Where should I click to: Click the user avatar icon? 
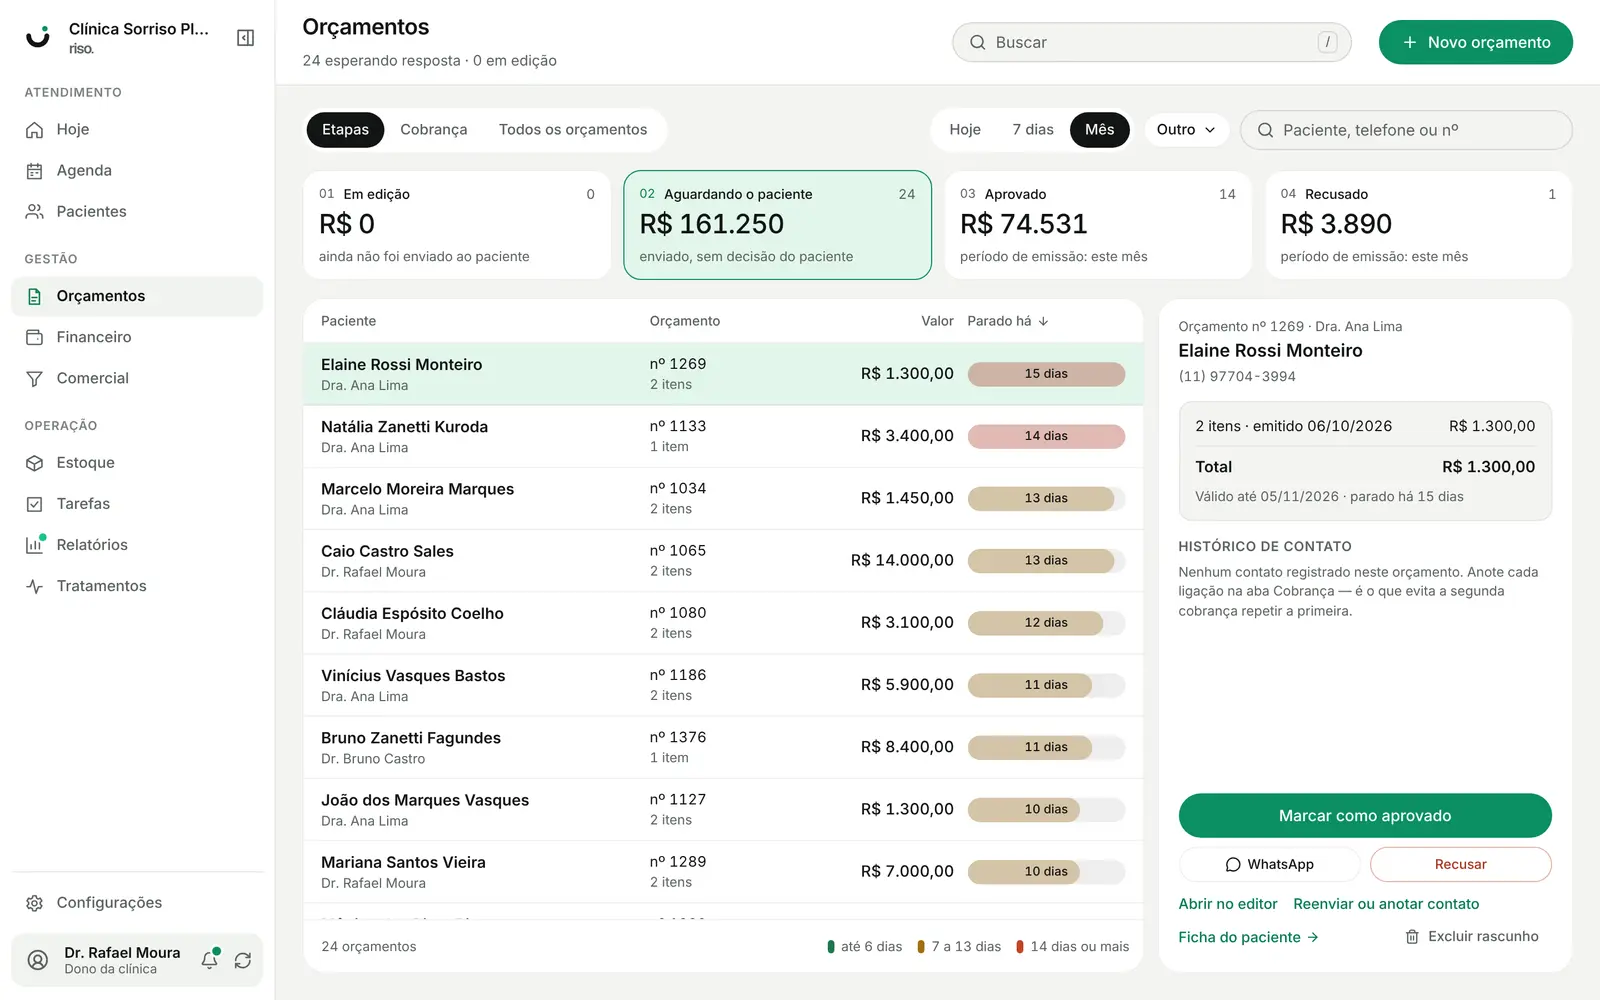coord(38,960)
